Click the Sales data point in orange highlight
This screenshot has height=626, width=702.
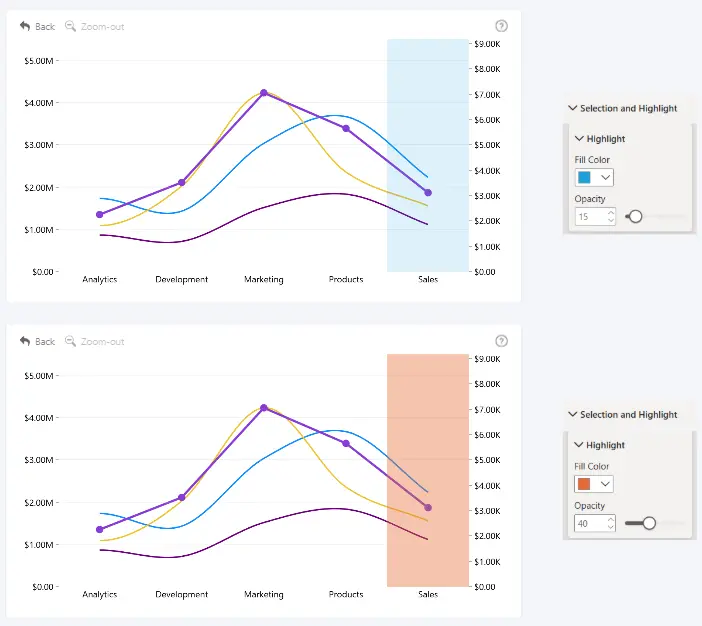tap(428, 508)
